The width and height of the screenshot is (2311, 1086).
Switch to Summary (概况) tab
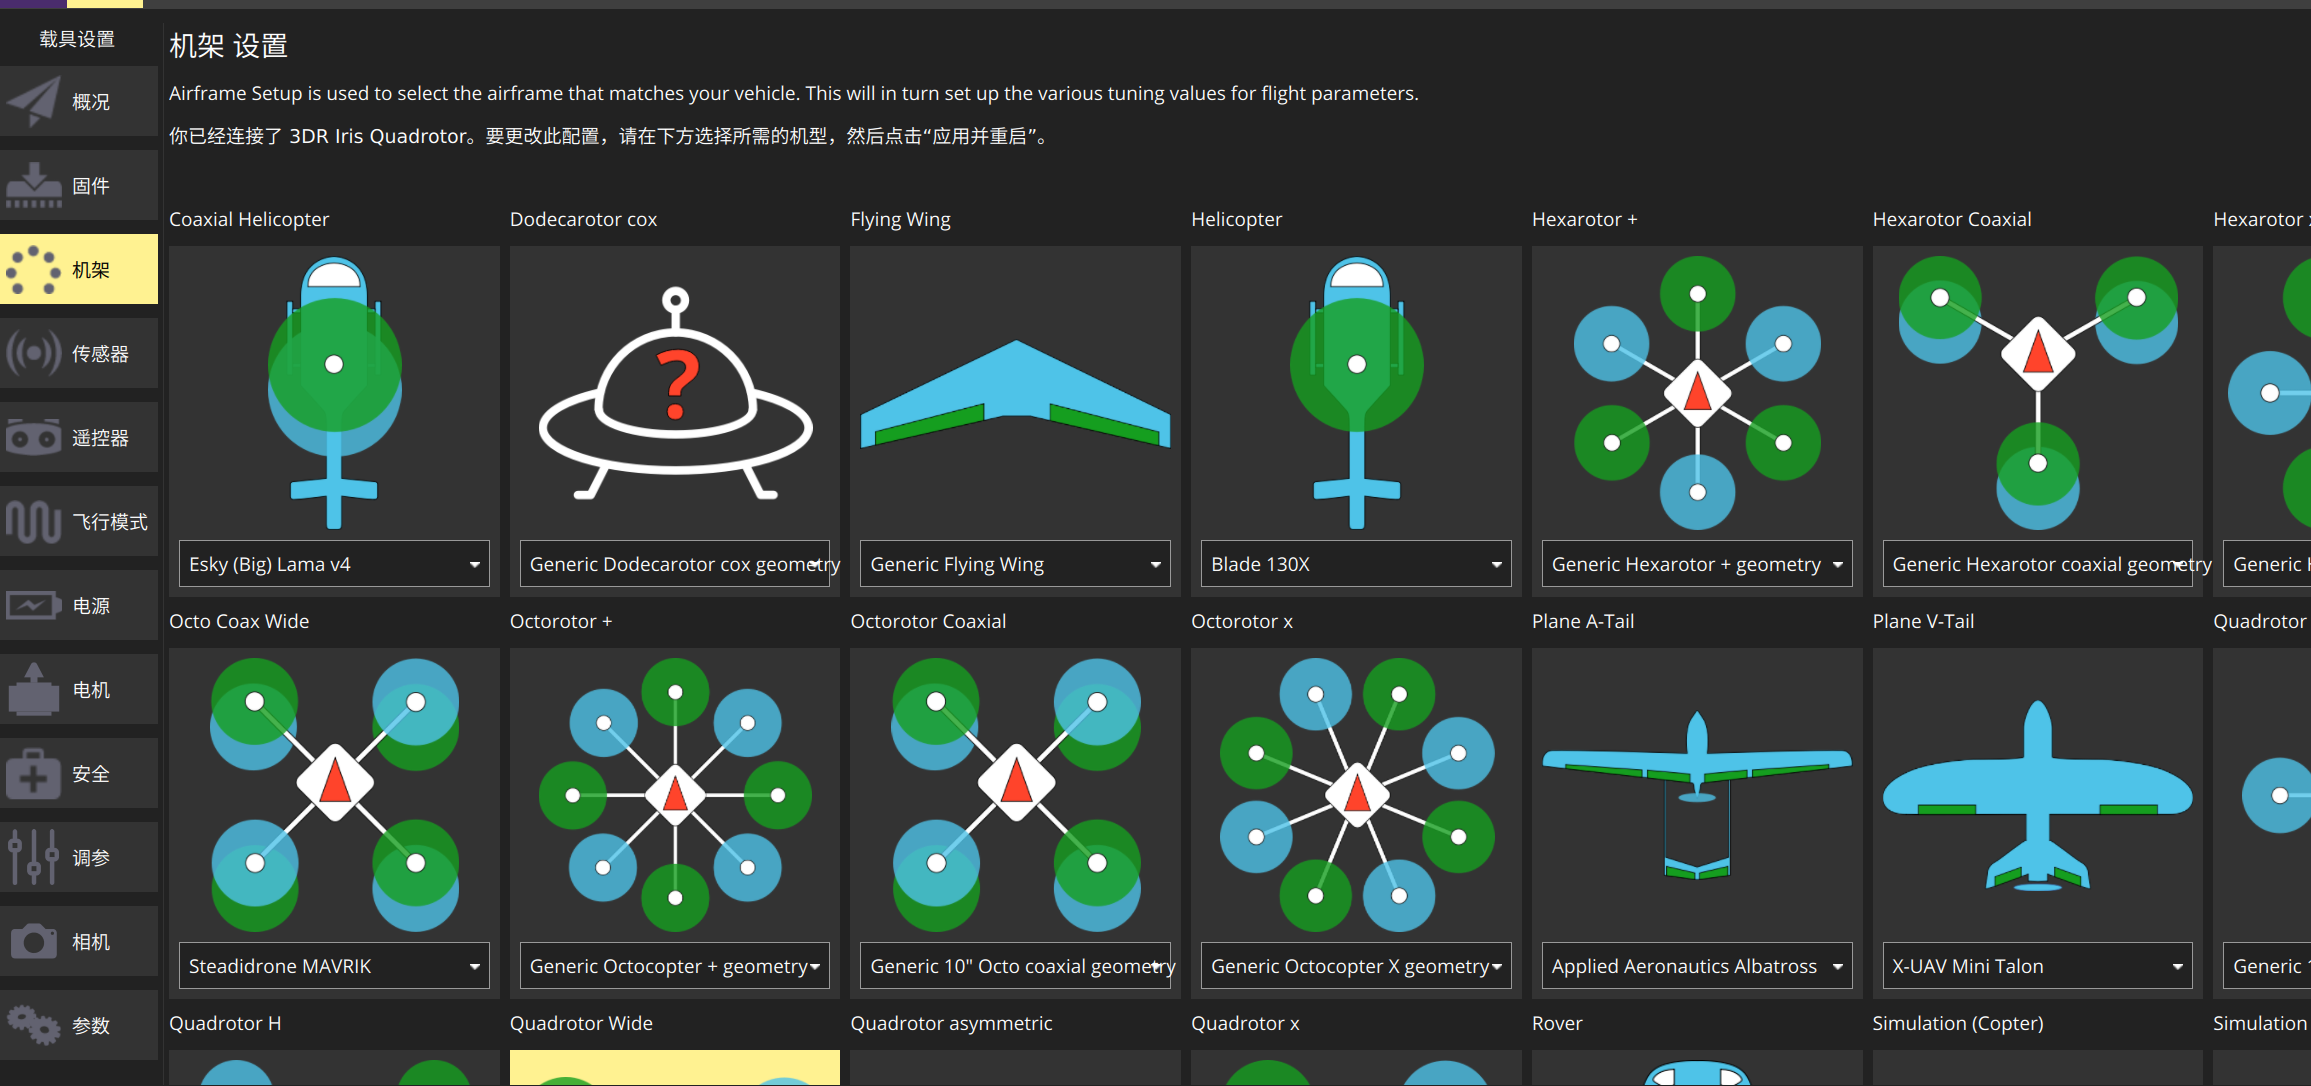[79, 102]
